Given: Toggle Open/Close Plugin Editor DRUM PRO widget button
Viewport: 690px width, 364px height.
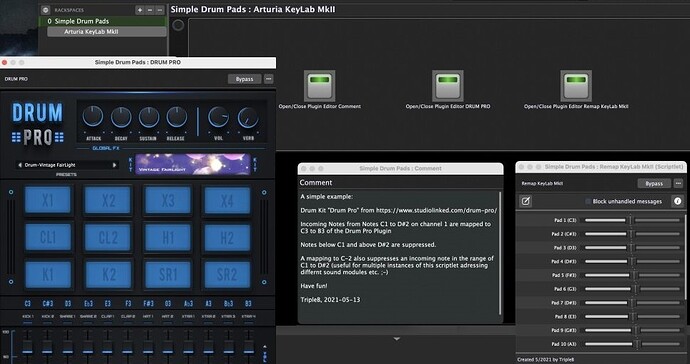Looking at the screenshot, I should pos(448,86).
